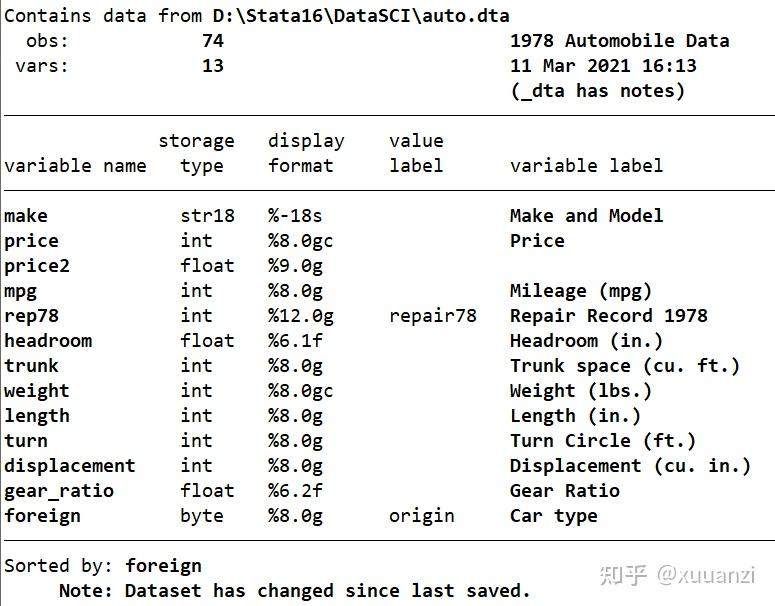Click the "_dta has notes" text

click(x=597, y=91)
